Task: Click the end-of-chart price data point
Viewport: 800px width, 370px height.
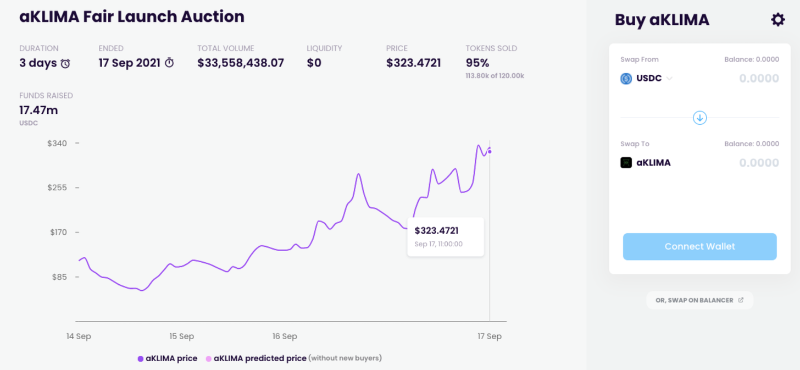Action: 490,151
